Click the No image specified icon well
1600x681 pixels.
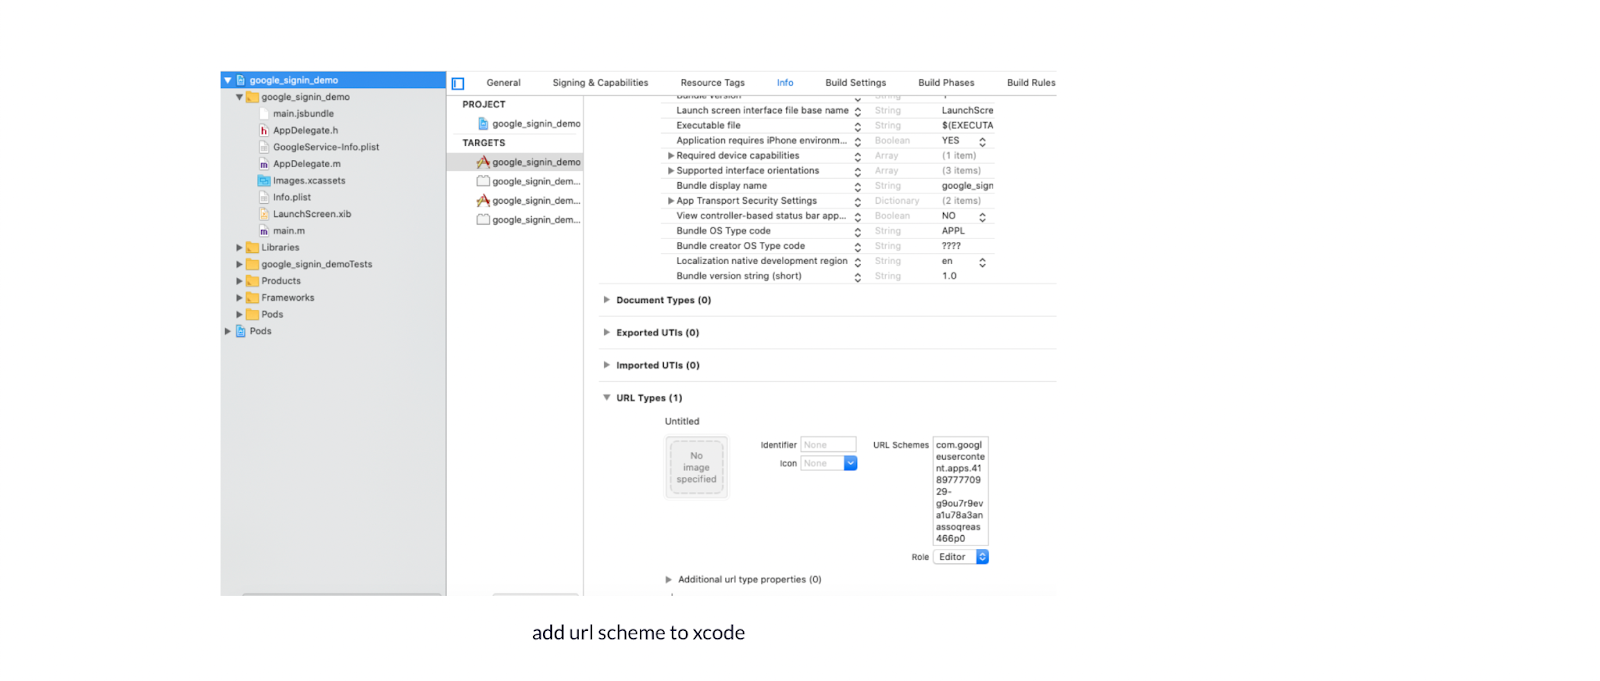[x=696, y=467]
